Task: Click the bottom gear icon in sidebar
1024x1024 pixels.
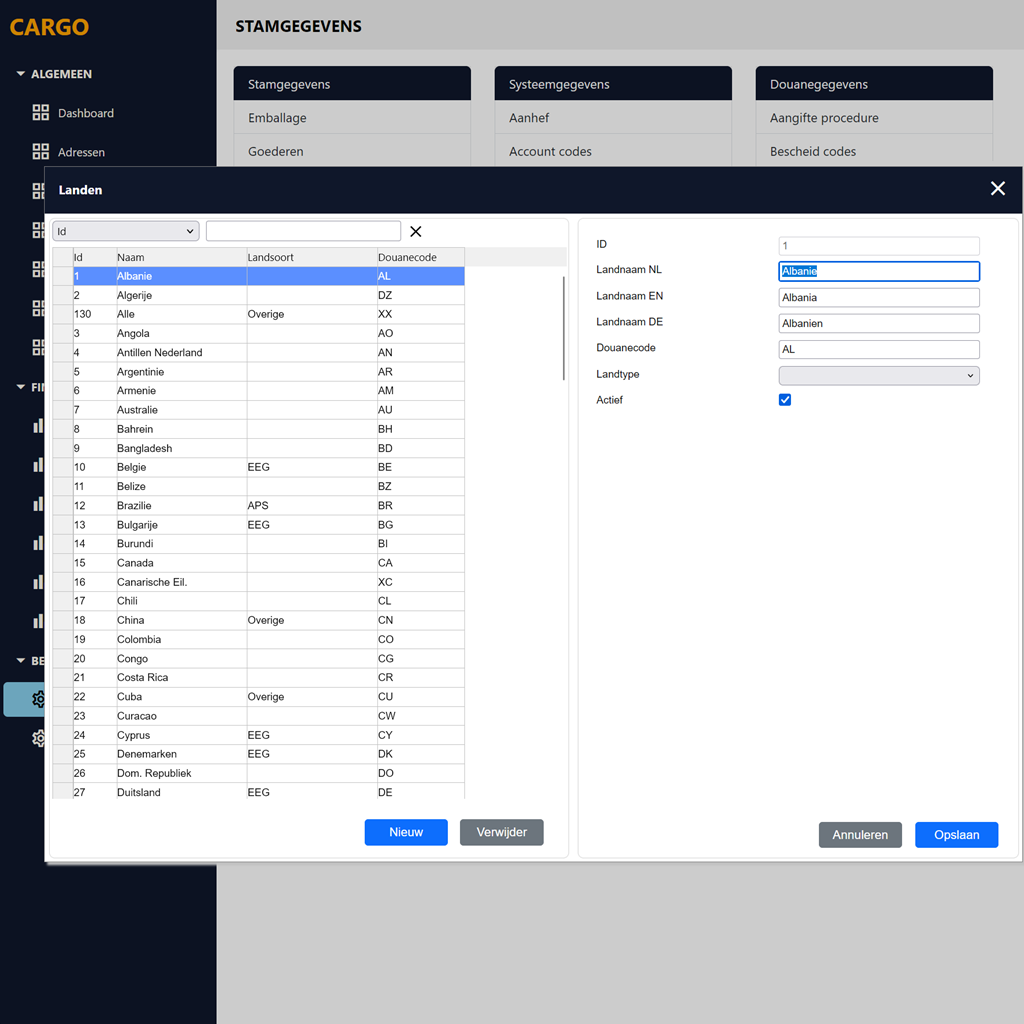Action: (39, 738)
